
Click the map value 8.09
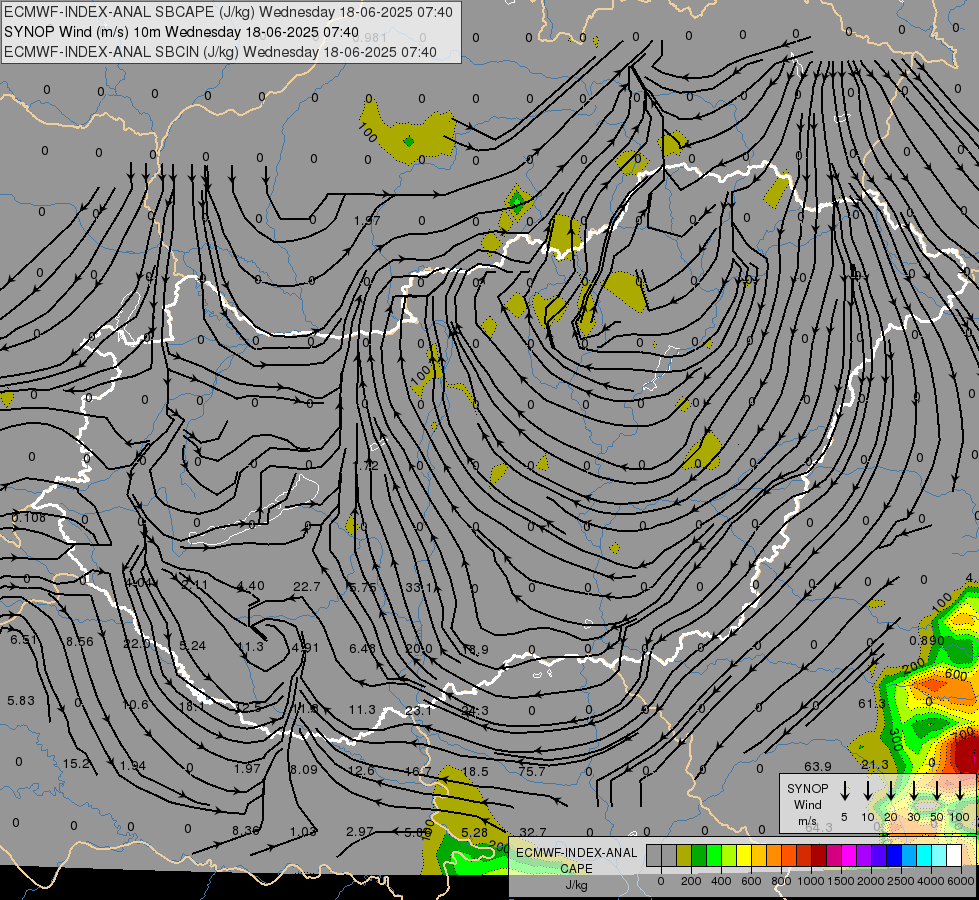point(303,769)
